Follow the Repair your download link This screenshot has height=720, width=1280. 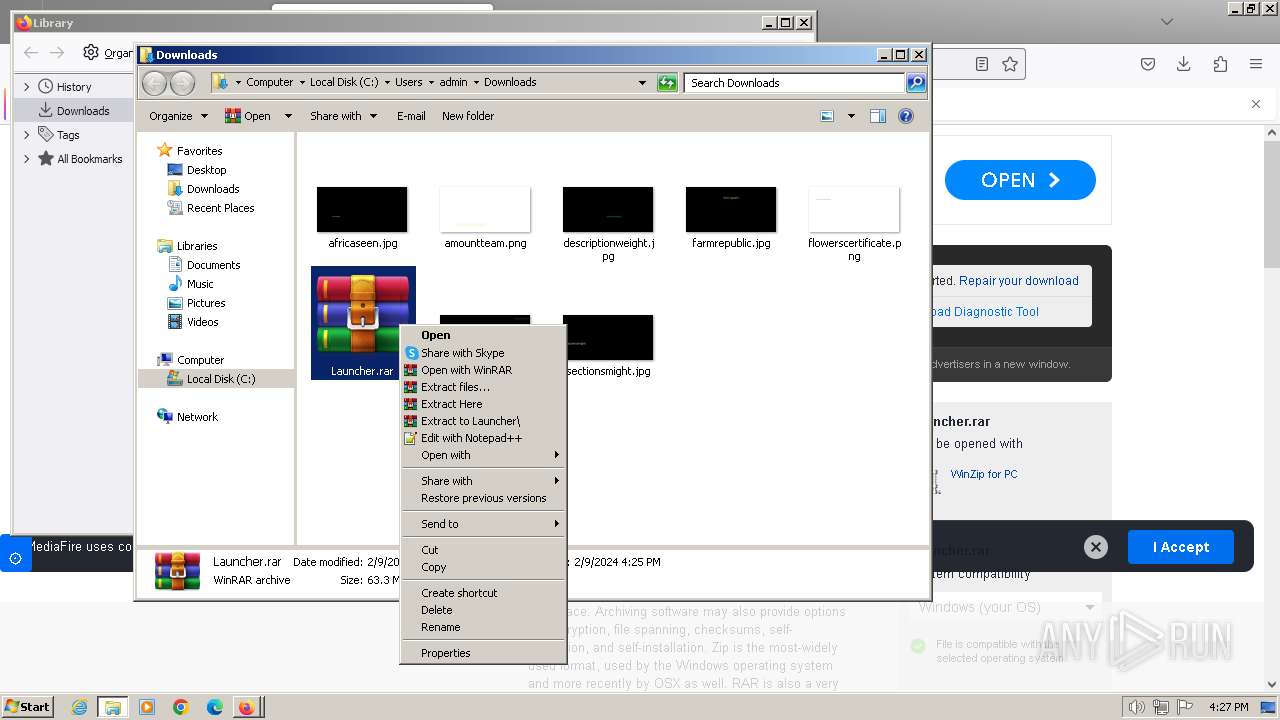1018,281
